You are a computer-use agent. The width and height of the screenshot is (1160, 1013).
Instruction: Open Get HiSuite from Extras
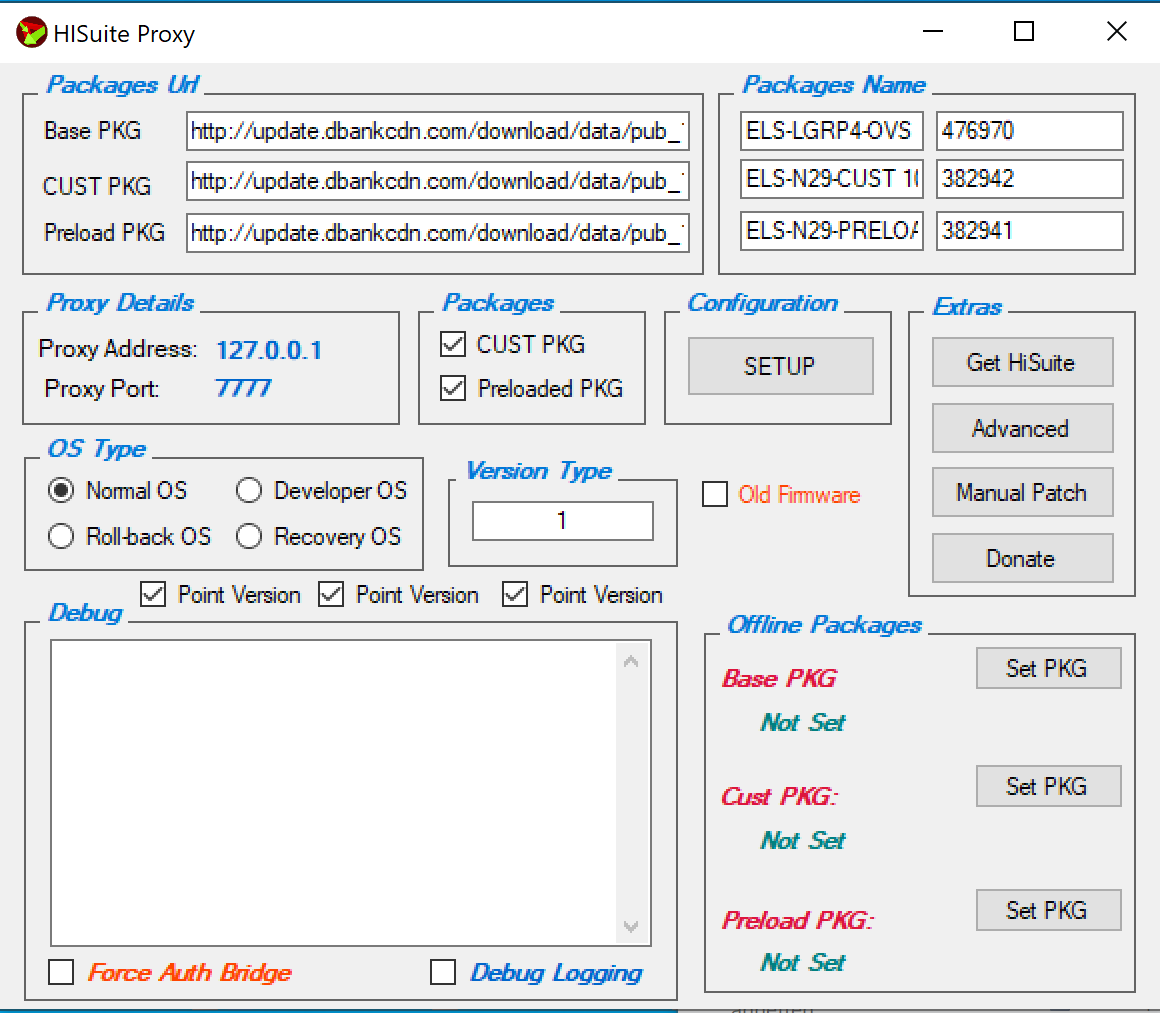click(x=1022, y=363)
